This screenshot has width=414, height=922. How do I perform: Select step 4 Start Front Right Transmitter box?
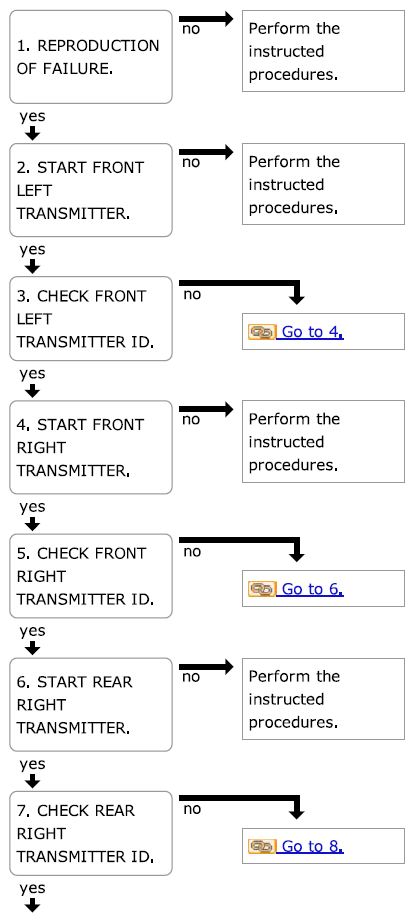pos(91,447)
